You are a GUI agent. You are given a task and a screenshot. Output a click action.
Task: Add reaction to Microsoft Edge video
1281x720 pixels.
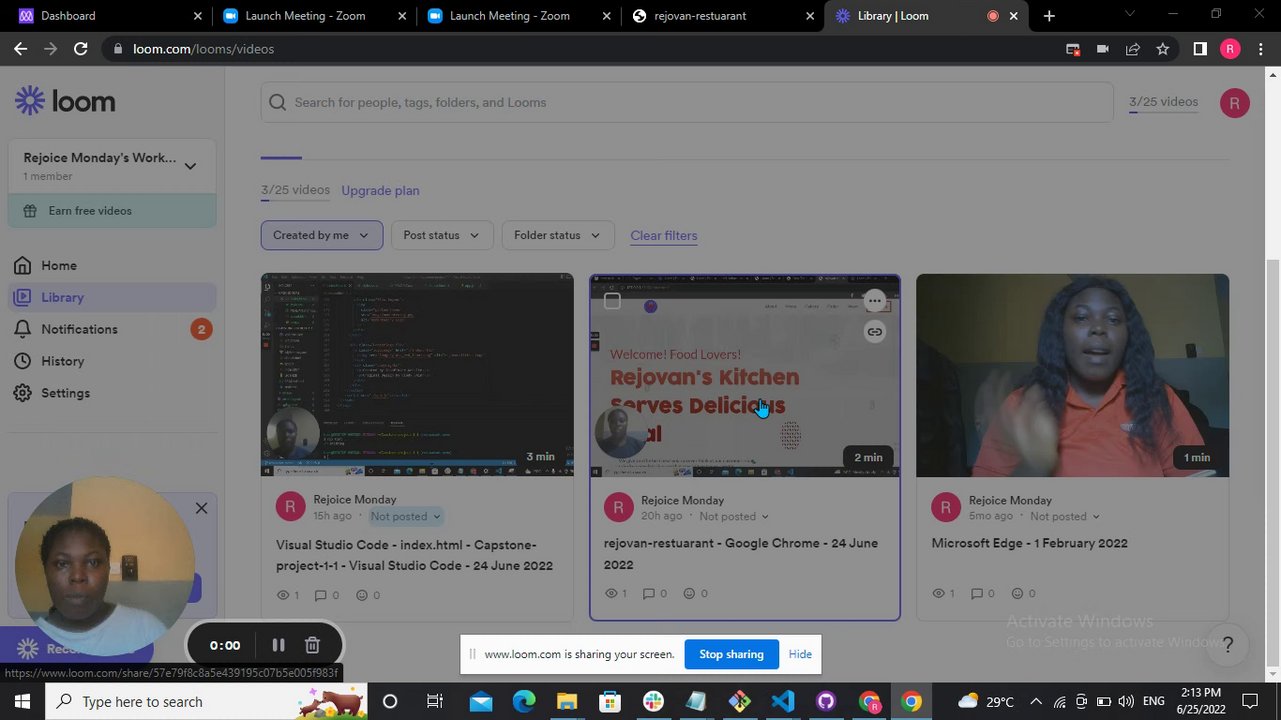pyautogui.click(x=1023, y=593)
